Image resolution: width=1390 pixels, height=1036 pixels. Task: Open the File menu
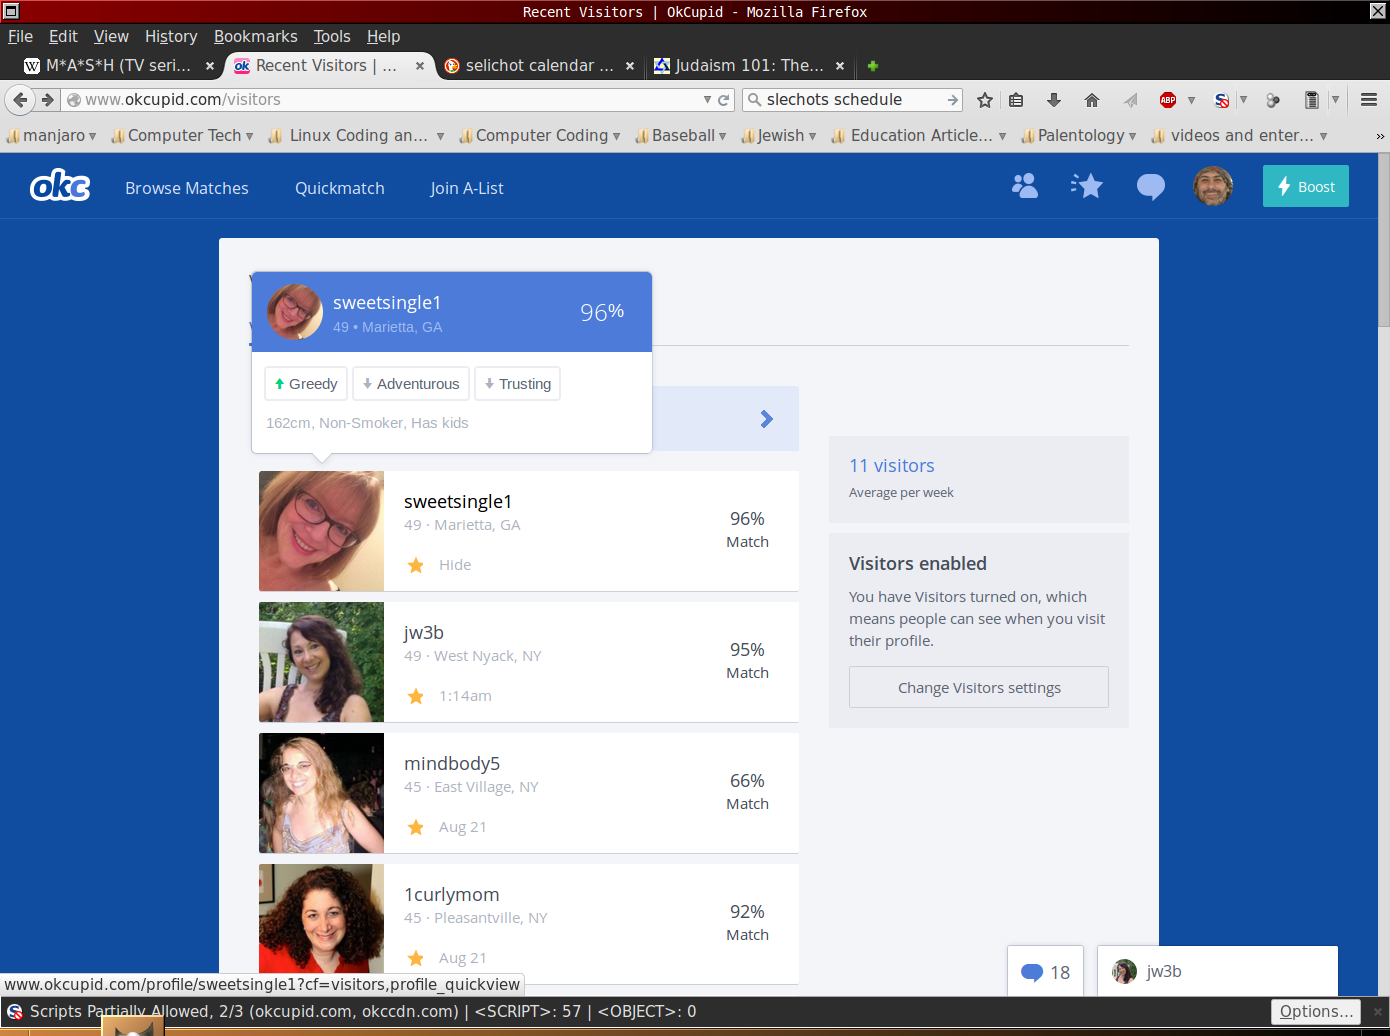(x=20, y=36)
